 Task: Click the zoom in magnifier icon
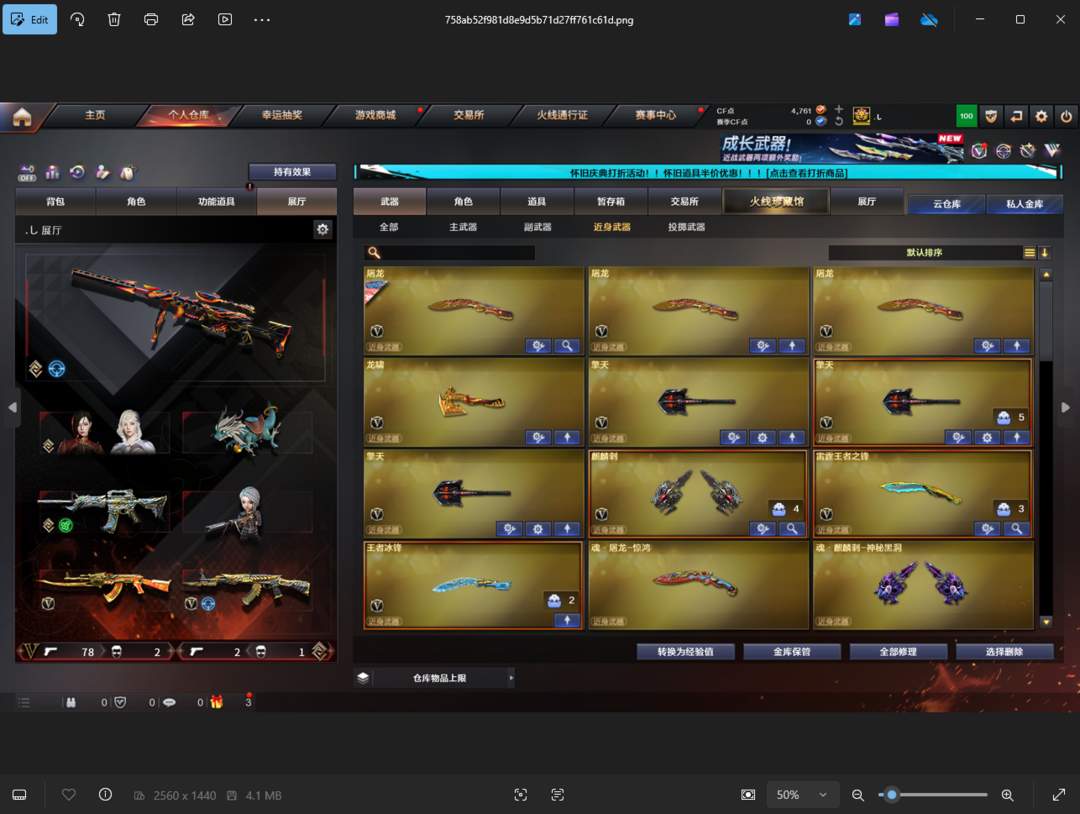[x=1007, y=795]
